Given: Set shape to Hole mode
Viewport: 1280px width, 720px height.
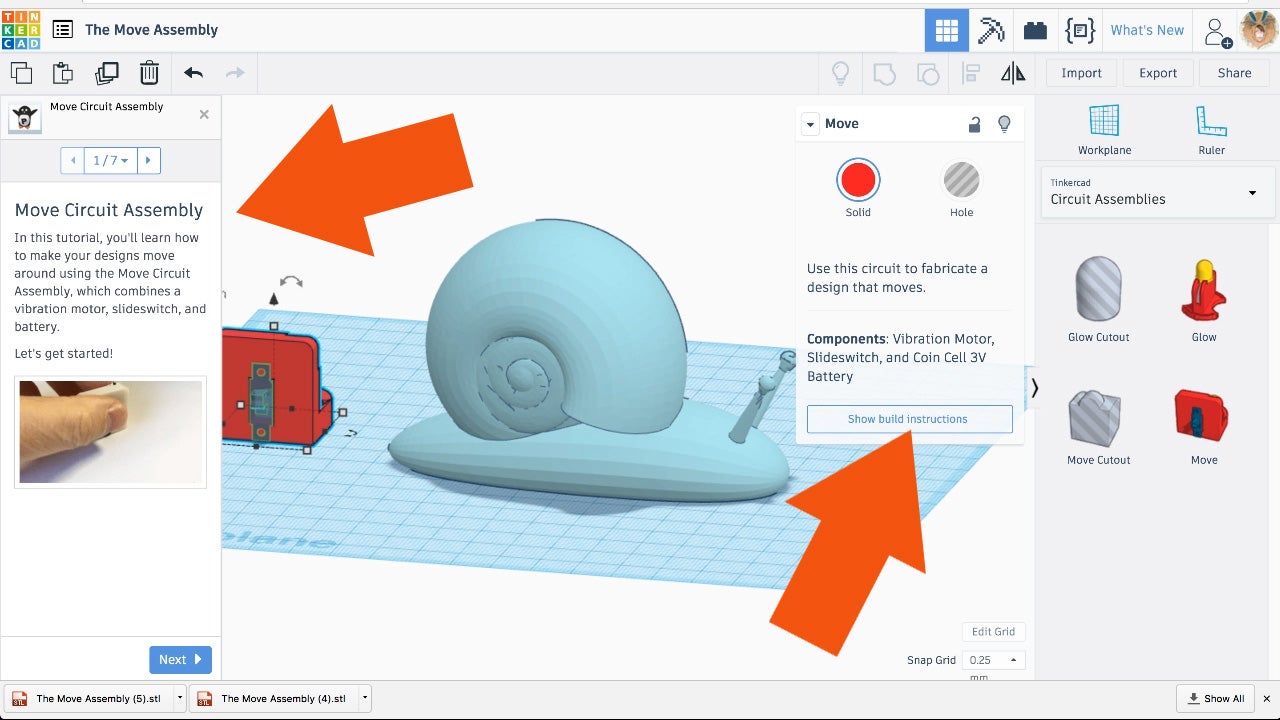Looking at the screenshot, I should (x=961, y=181).
